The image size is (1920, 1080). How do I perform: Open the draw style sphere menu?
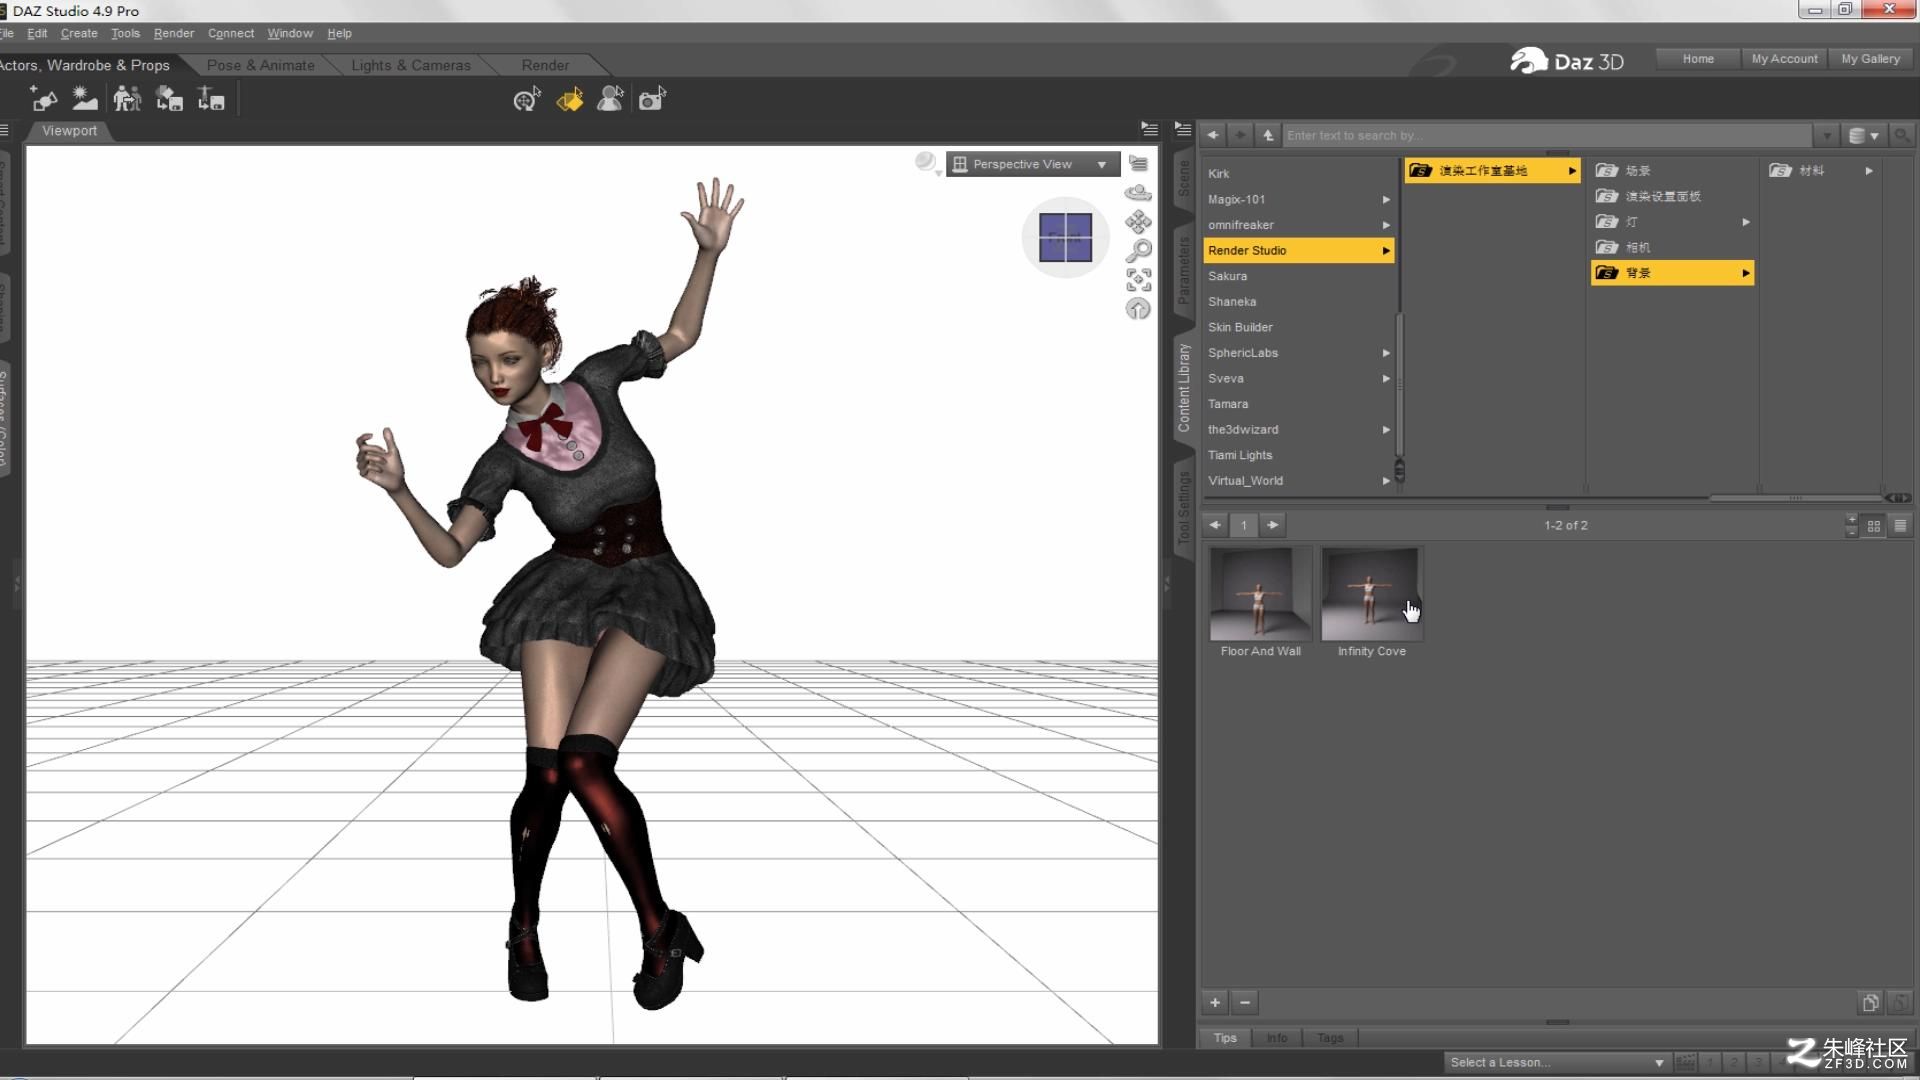pyautogui.click(x=927, y=163)
